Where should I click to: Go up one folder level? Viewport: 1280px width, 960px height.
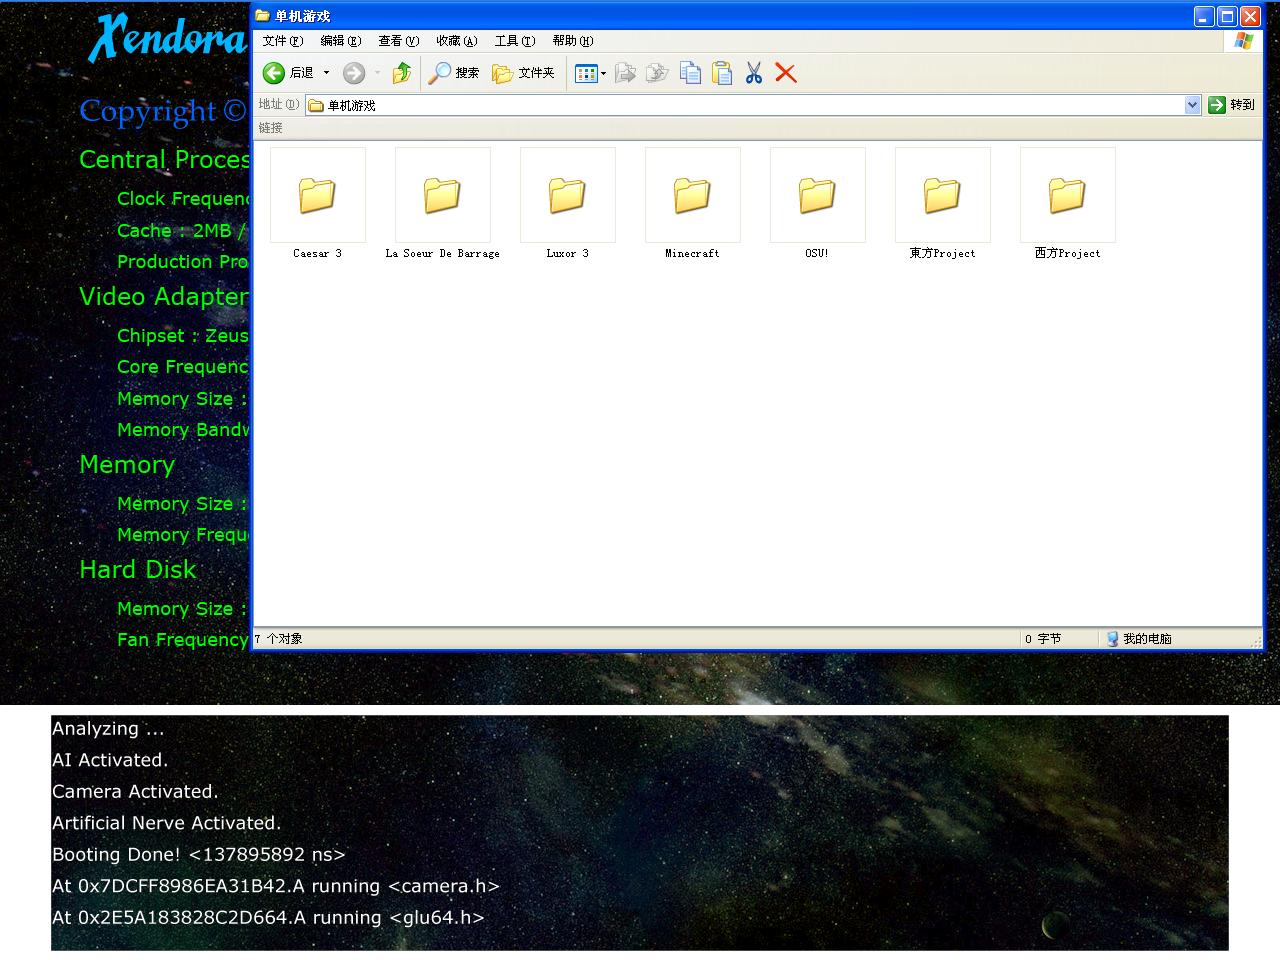pos(402,73)
